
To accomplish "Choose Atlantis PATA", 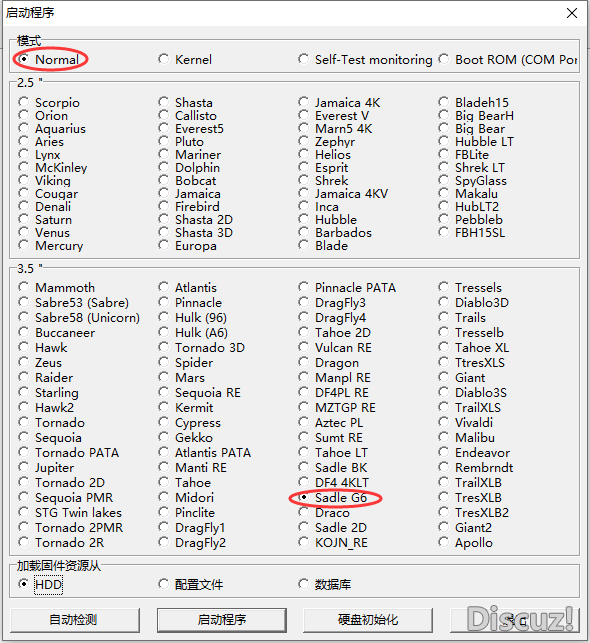I will coord(164,452).
